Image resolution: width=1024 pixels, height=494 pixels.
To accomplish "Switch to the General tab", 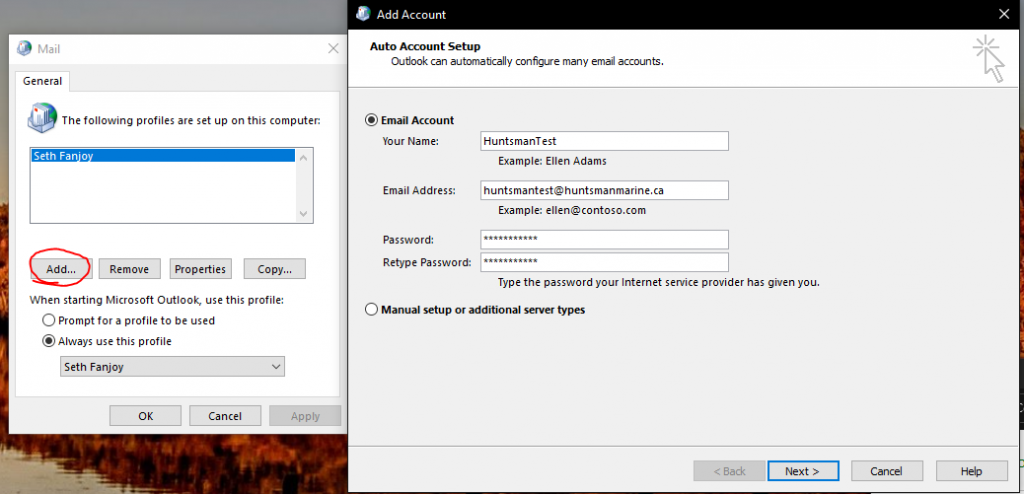I will (43, 81).
